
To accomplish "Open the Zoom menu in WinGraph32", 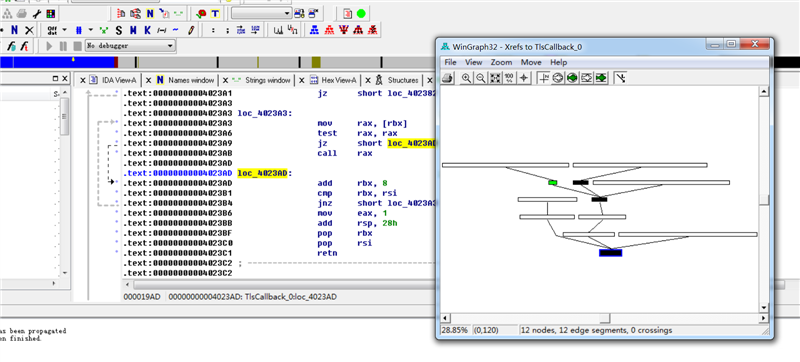I will point(502,62).
